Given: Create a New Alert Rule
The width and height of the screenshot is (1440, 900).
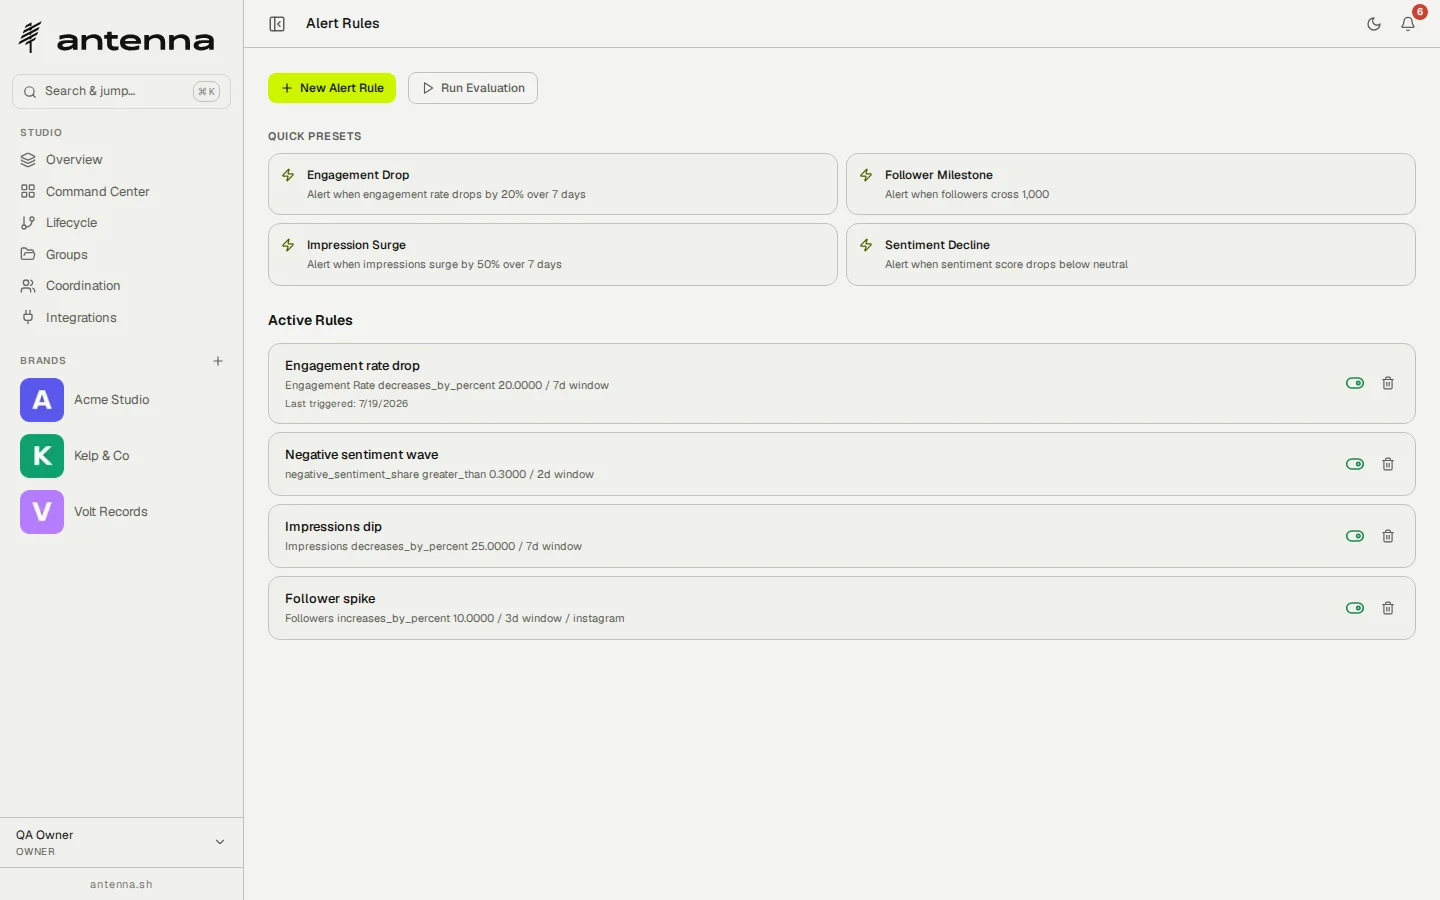Looking at the screenshot, I should click(332, 88).
